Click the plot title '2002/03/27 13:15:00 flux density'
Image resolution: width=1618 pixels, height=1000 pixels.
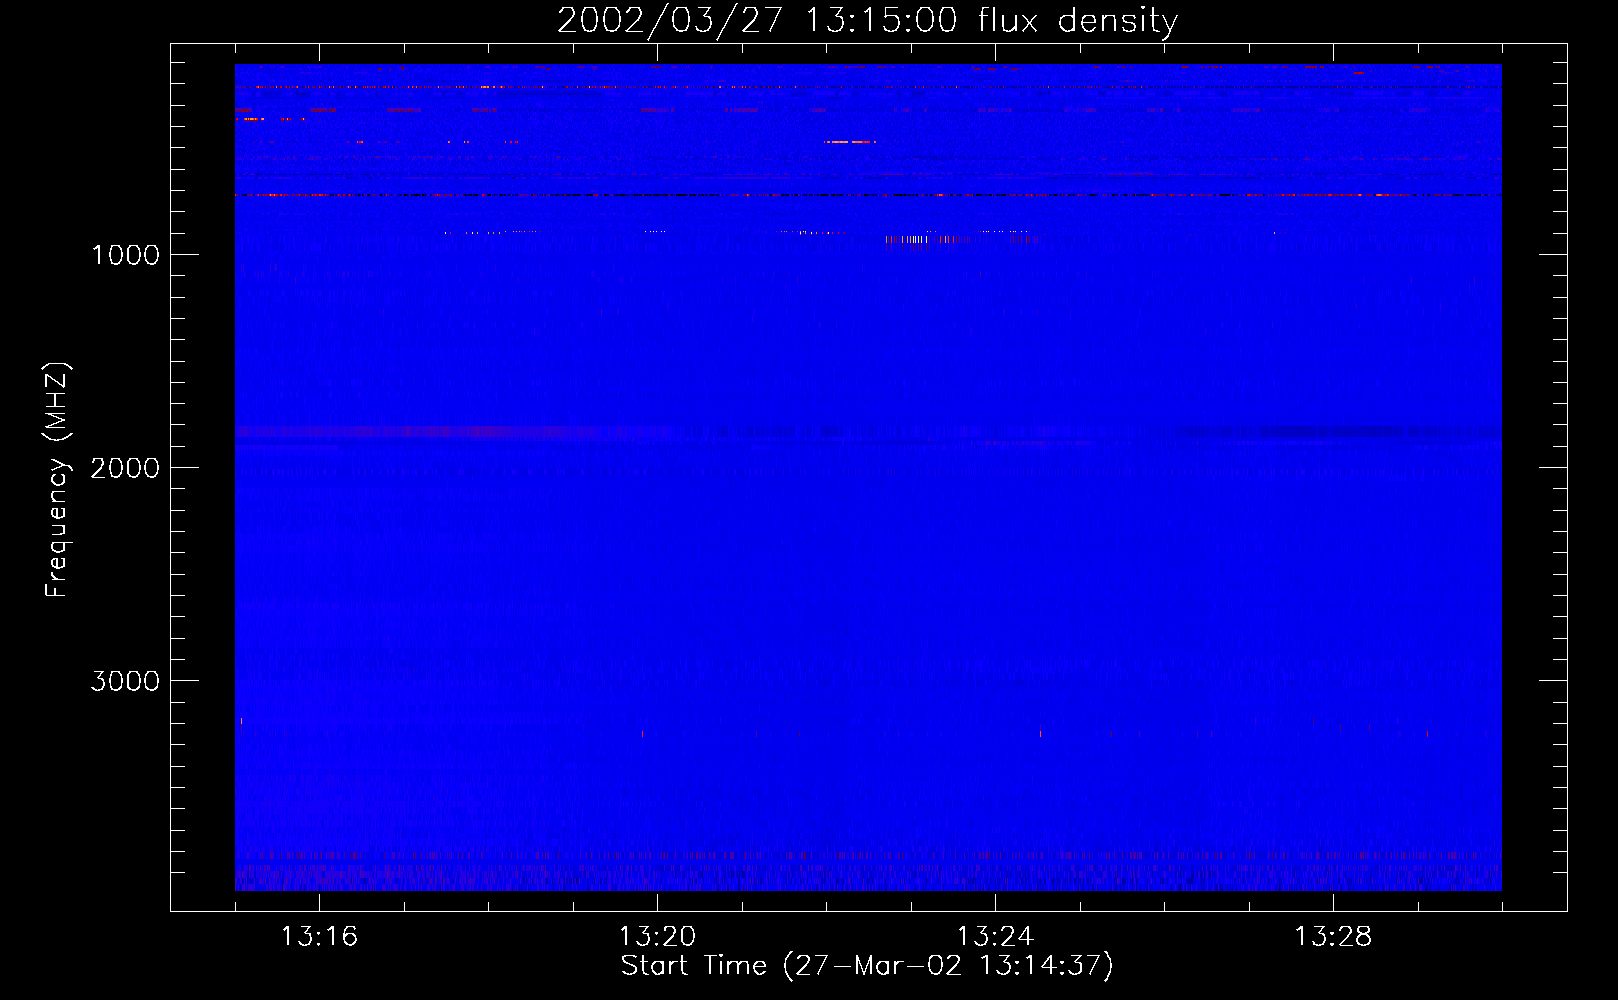coord(867,21)
